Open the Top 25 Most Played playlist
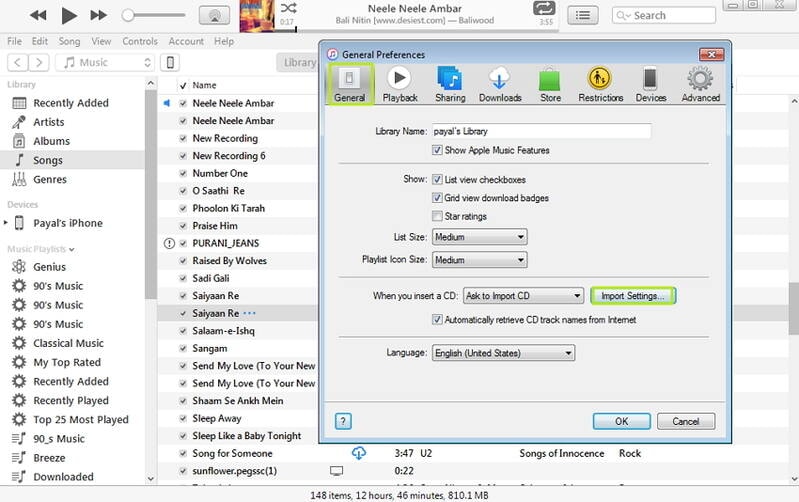Image resolution: width=799 pixels, height=502 pixels. pos(81,419)
